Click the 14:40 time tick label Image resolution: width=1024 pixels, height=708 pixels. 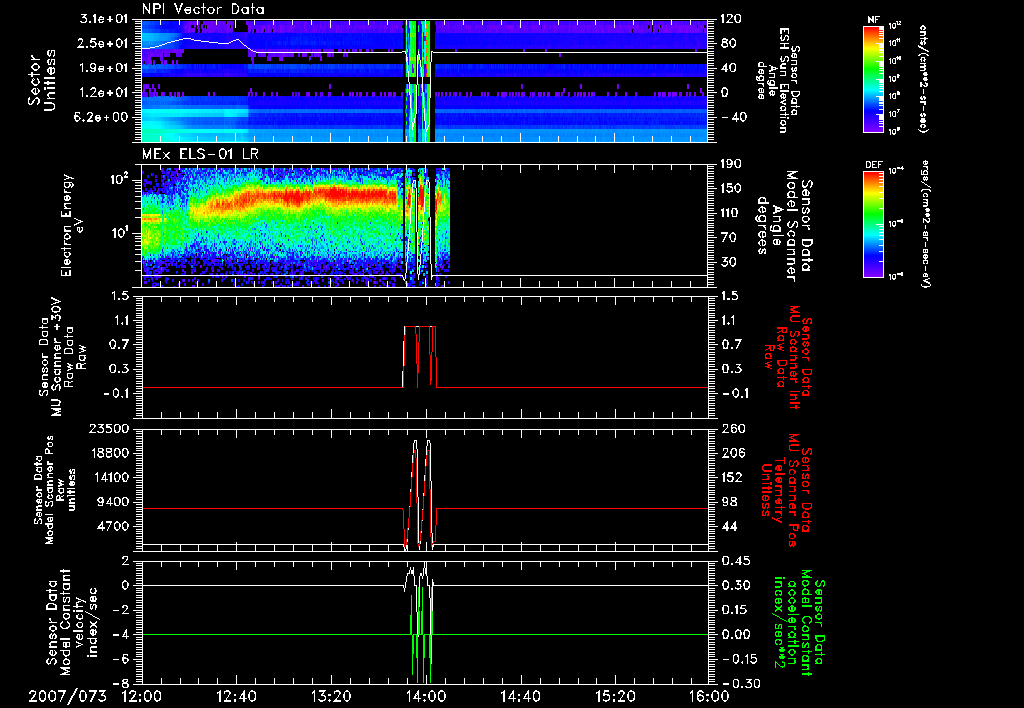tap(520, 696)
